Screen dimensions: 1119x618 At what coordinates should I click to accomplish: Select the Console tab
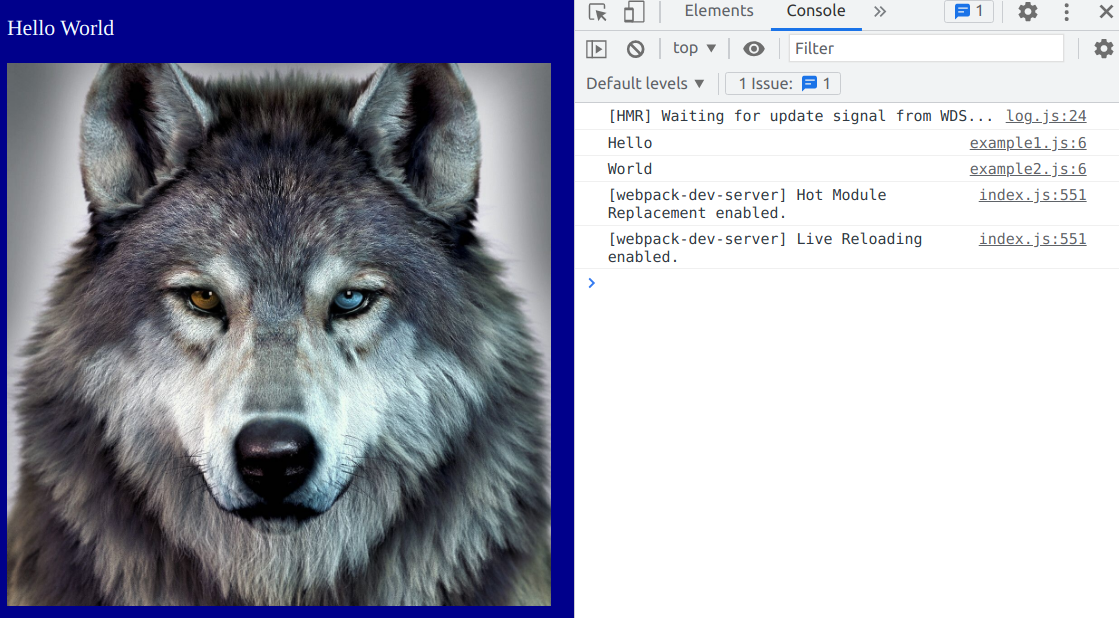[815, 11]
